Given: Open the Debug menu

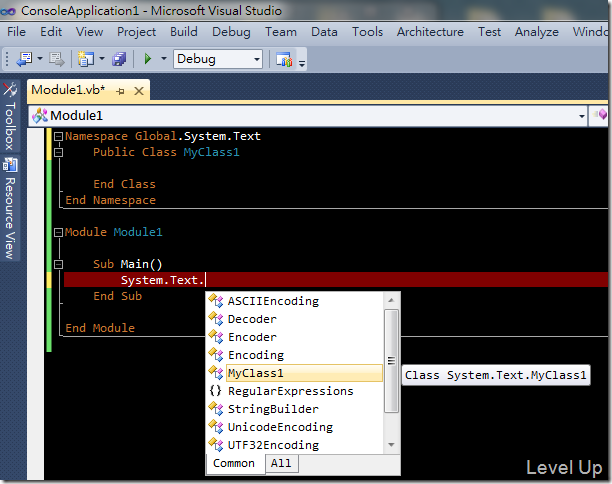Looking at the screenshot, I should click(231, 32).
